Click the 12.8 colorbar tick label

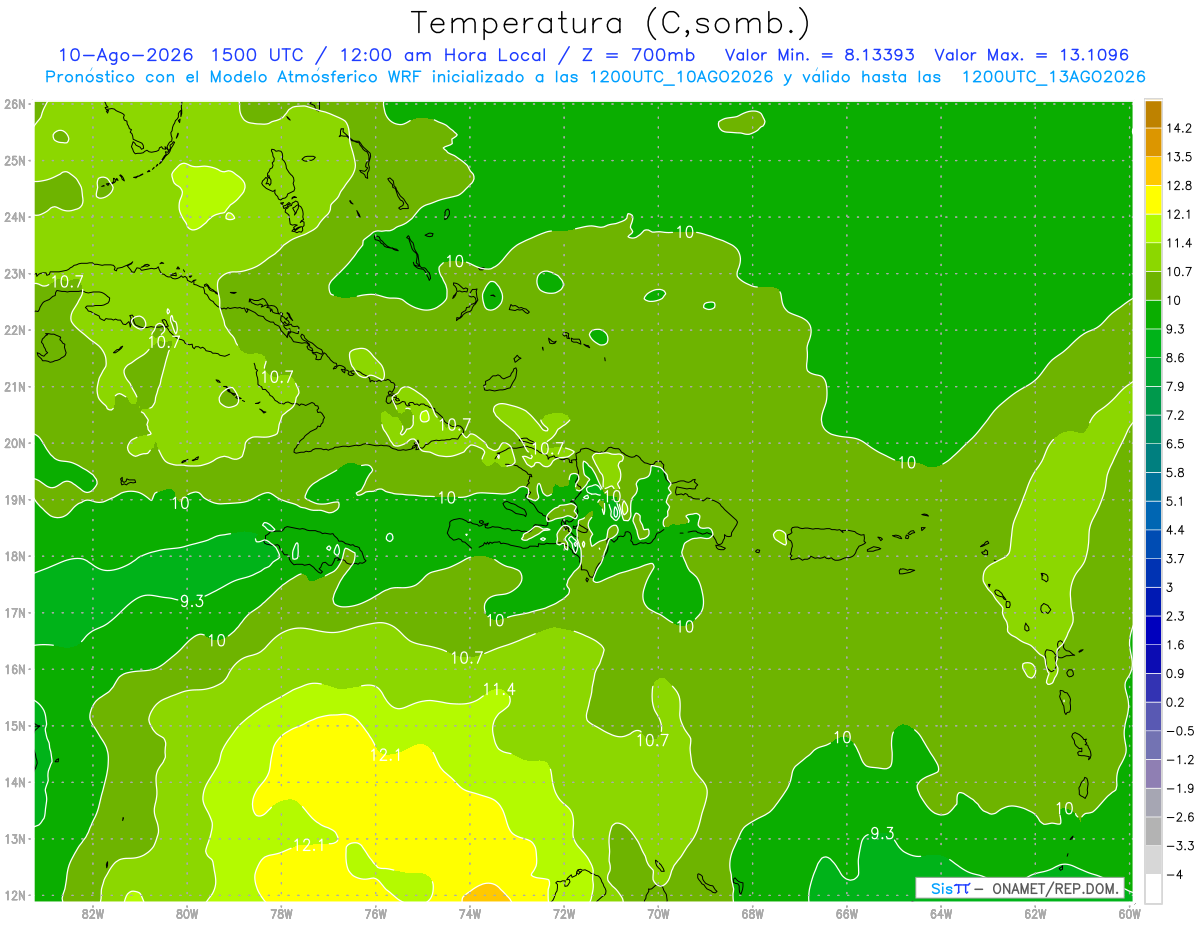[1178, 185]
